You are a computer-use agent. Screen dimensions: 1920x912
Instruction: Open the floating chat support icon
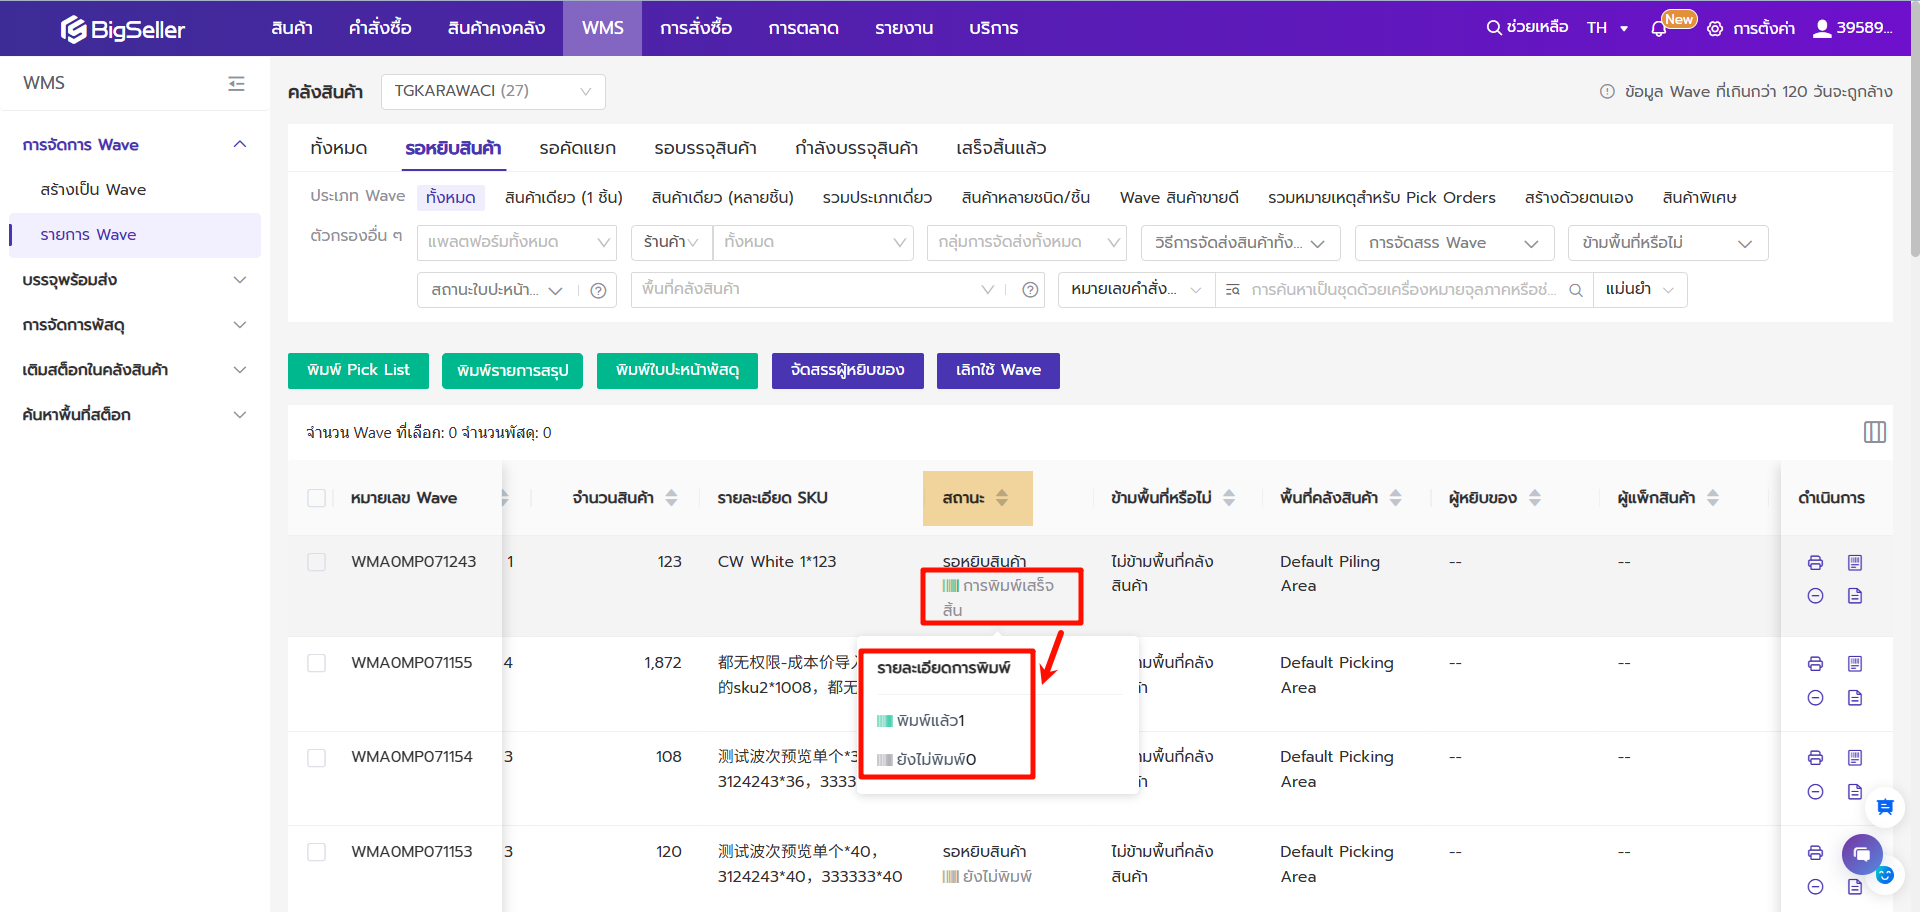coord(1861,854)
